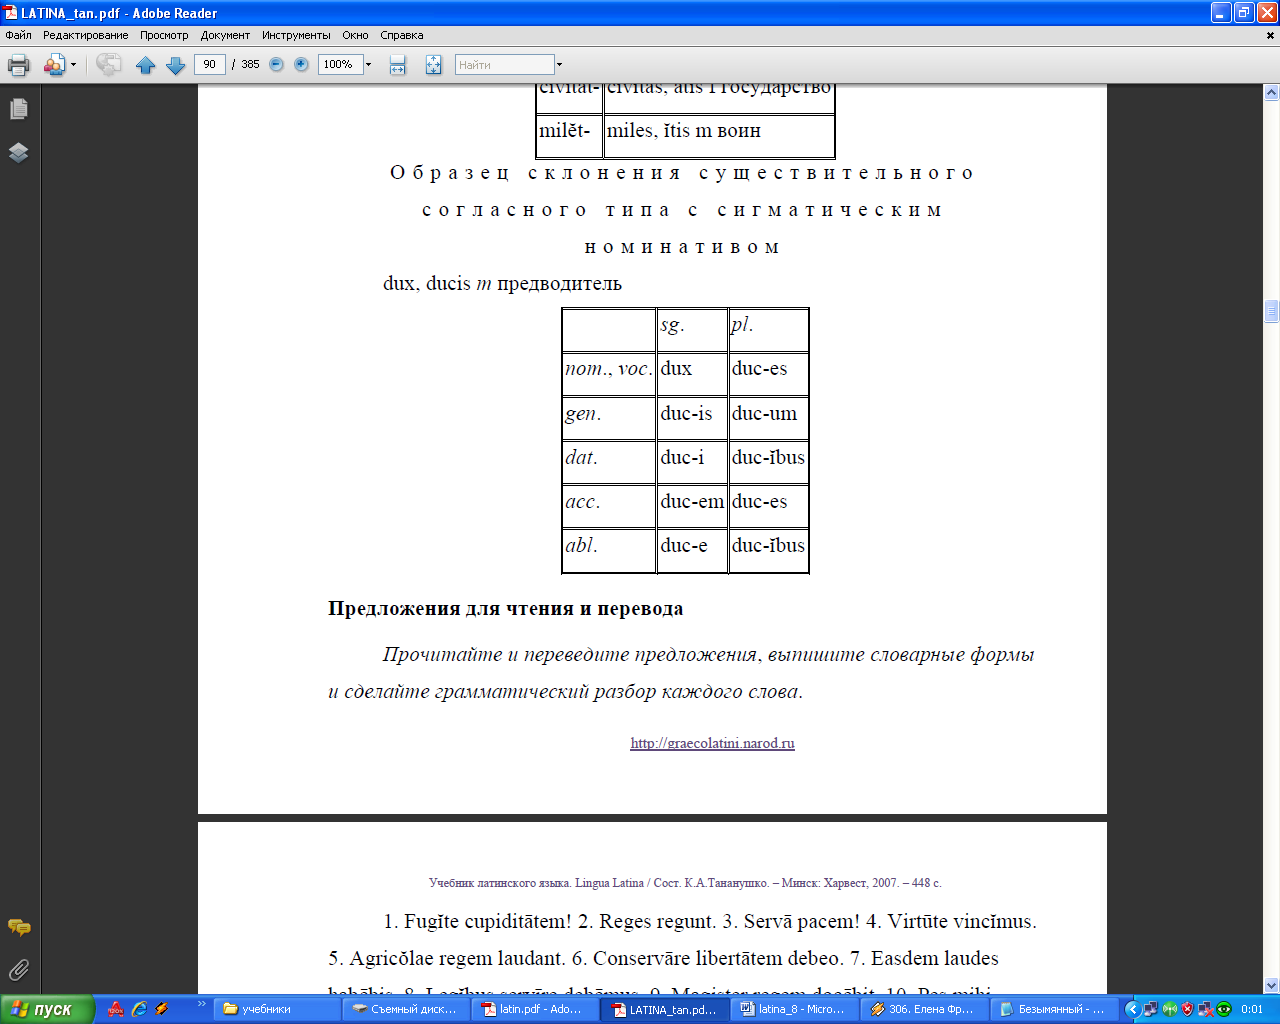
Task: Open the Файл menu
Action: (x=18, y=35)
